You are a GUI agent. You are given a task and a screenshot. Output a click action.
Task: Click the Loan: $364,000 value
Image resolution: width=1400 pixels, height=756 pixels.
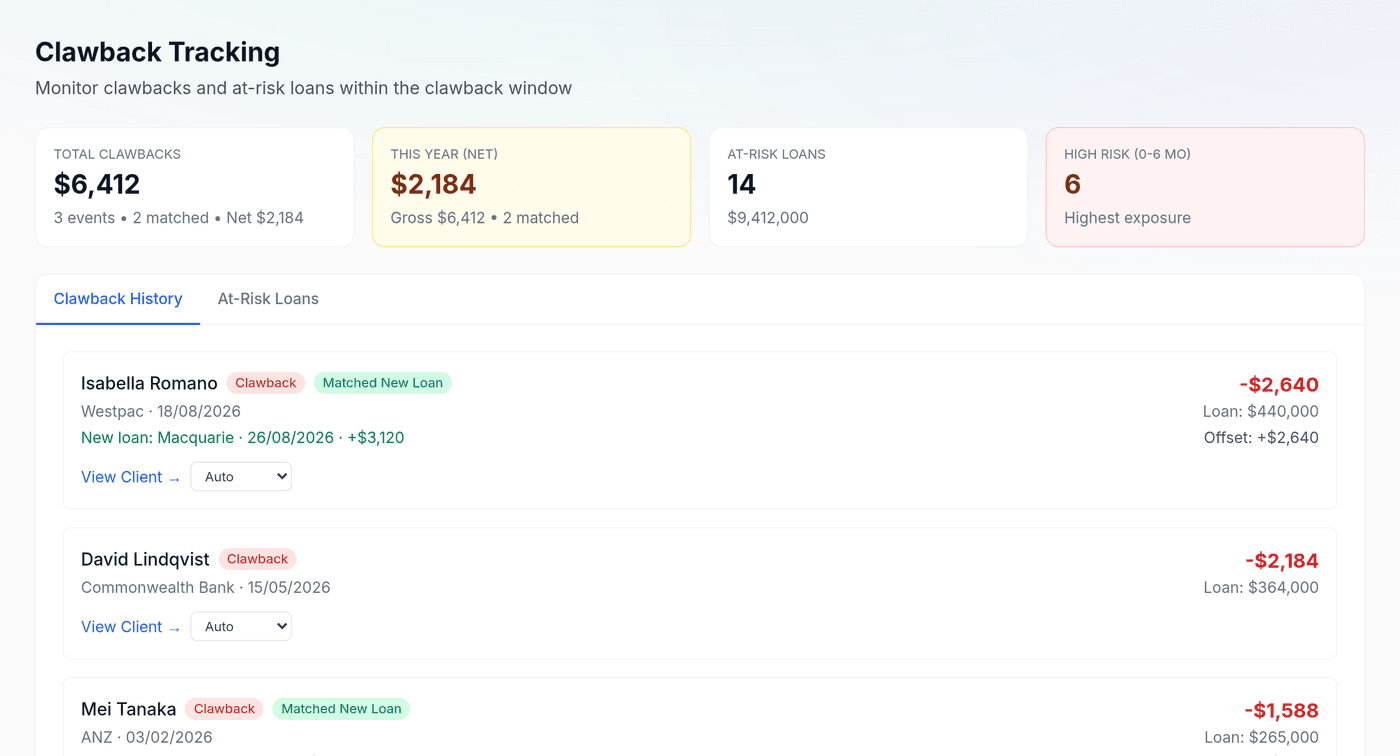[x=1261, y=587]
